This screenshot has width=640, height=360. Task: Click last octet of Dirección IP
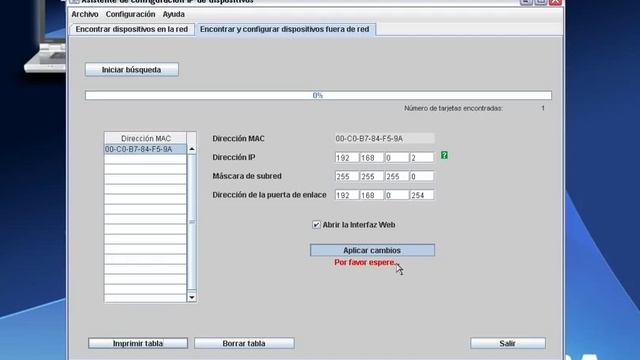pos(422,158)
